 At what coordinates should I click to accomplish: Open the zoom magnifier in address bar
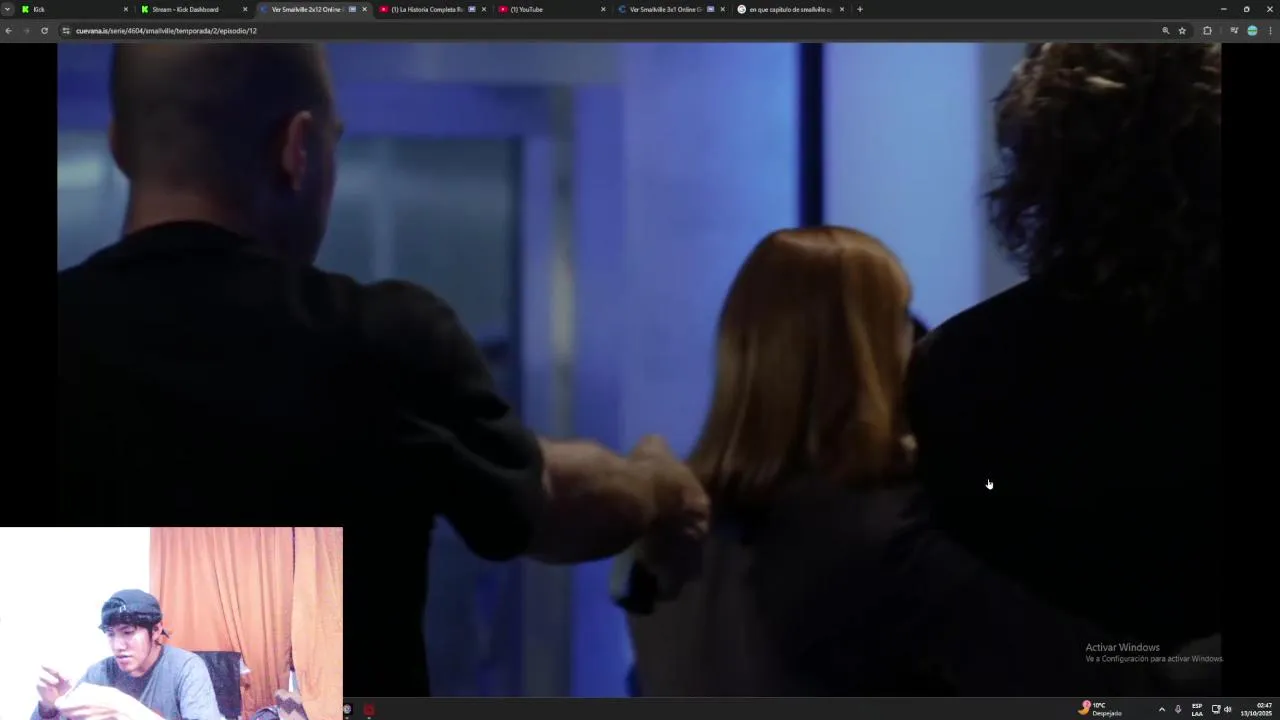[x=1165, y=31]
